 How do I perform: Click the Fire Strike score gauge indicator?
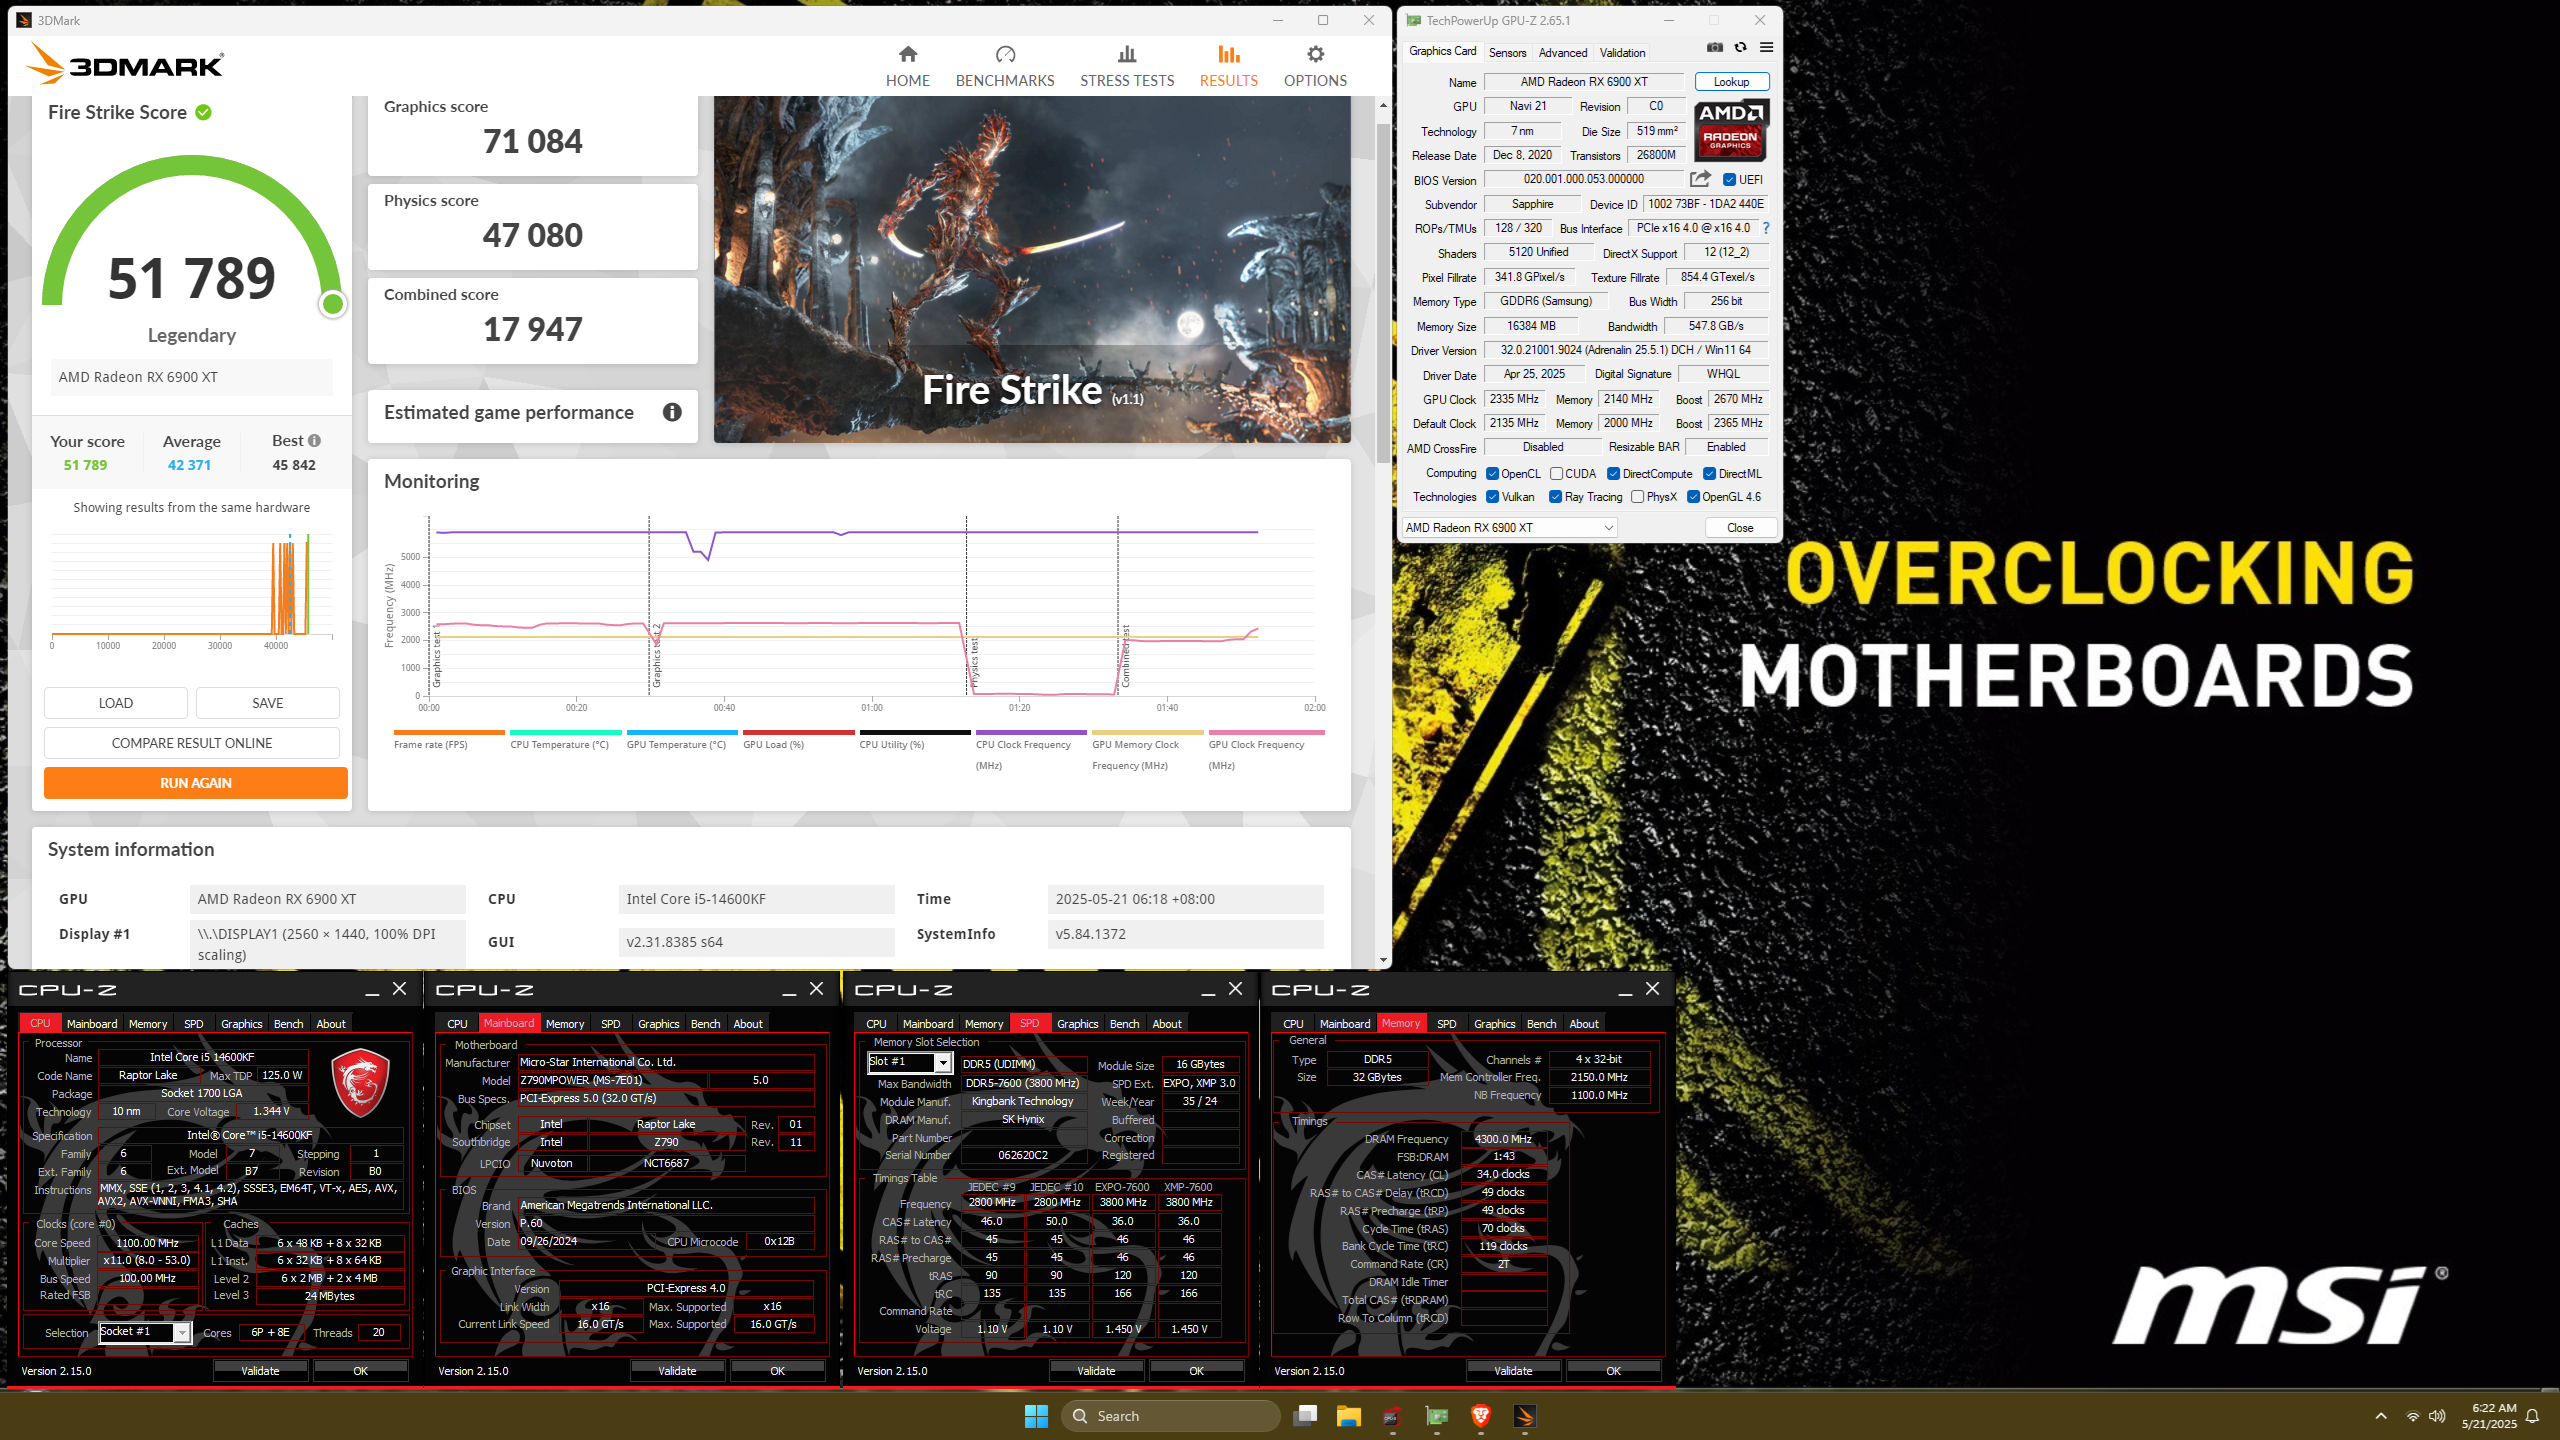333,304
